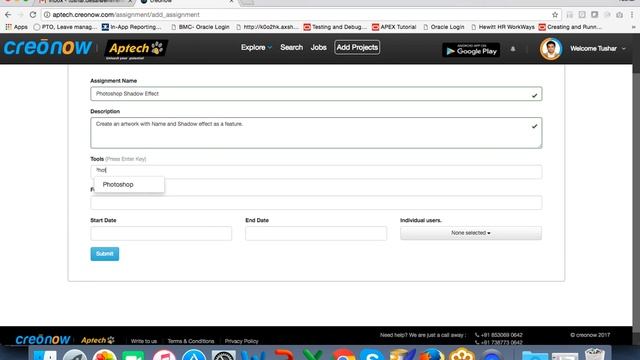Open Firefox in the dock

[432, 355]
